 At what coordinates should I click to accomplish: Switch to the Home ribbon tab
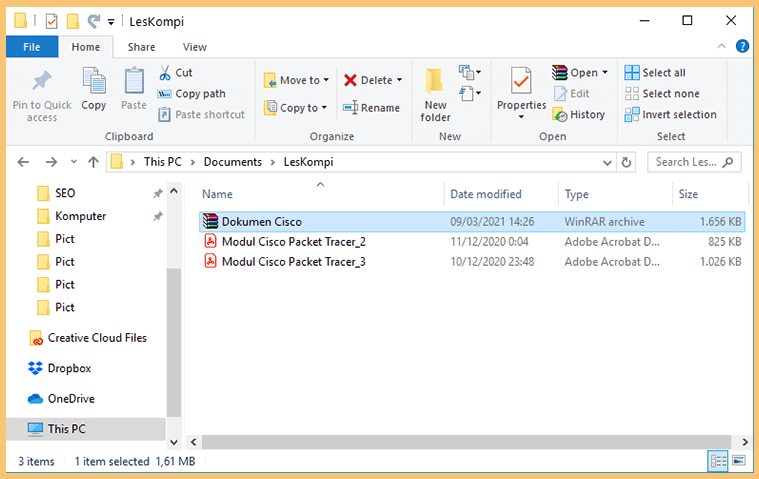pyautogui.click(x=86, y=47)
